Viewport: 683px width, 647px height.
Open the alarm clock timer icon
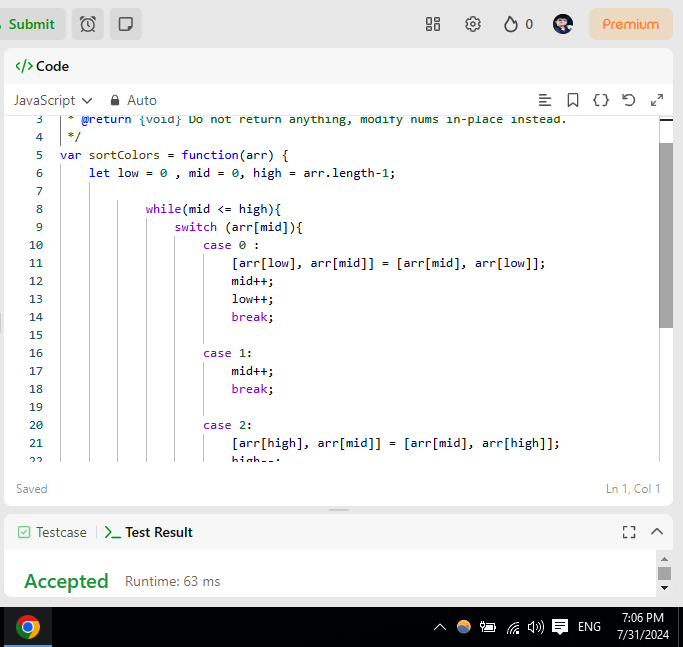[x=88, y=24]
